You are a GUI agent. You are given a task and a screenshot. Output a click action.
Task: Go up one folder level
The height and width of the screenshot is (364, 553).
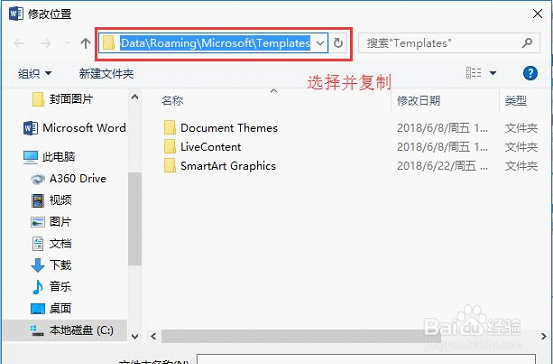(x=85, y=43)
